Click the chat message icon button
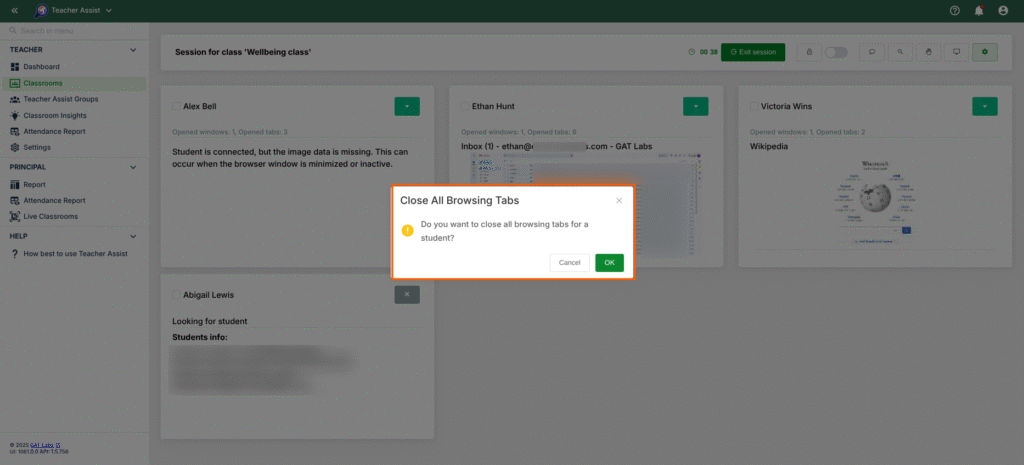Image resolution: width=1024 pixels, height=465 pixels. click(x=872, y=51)
